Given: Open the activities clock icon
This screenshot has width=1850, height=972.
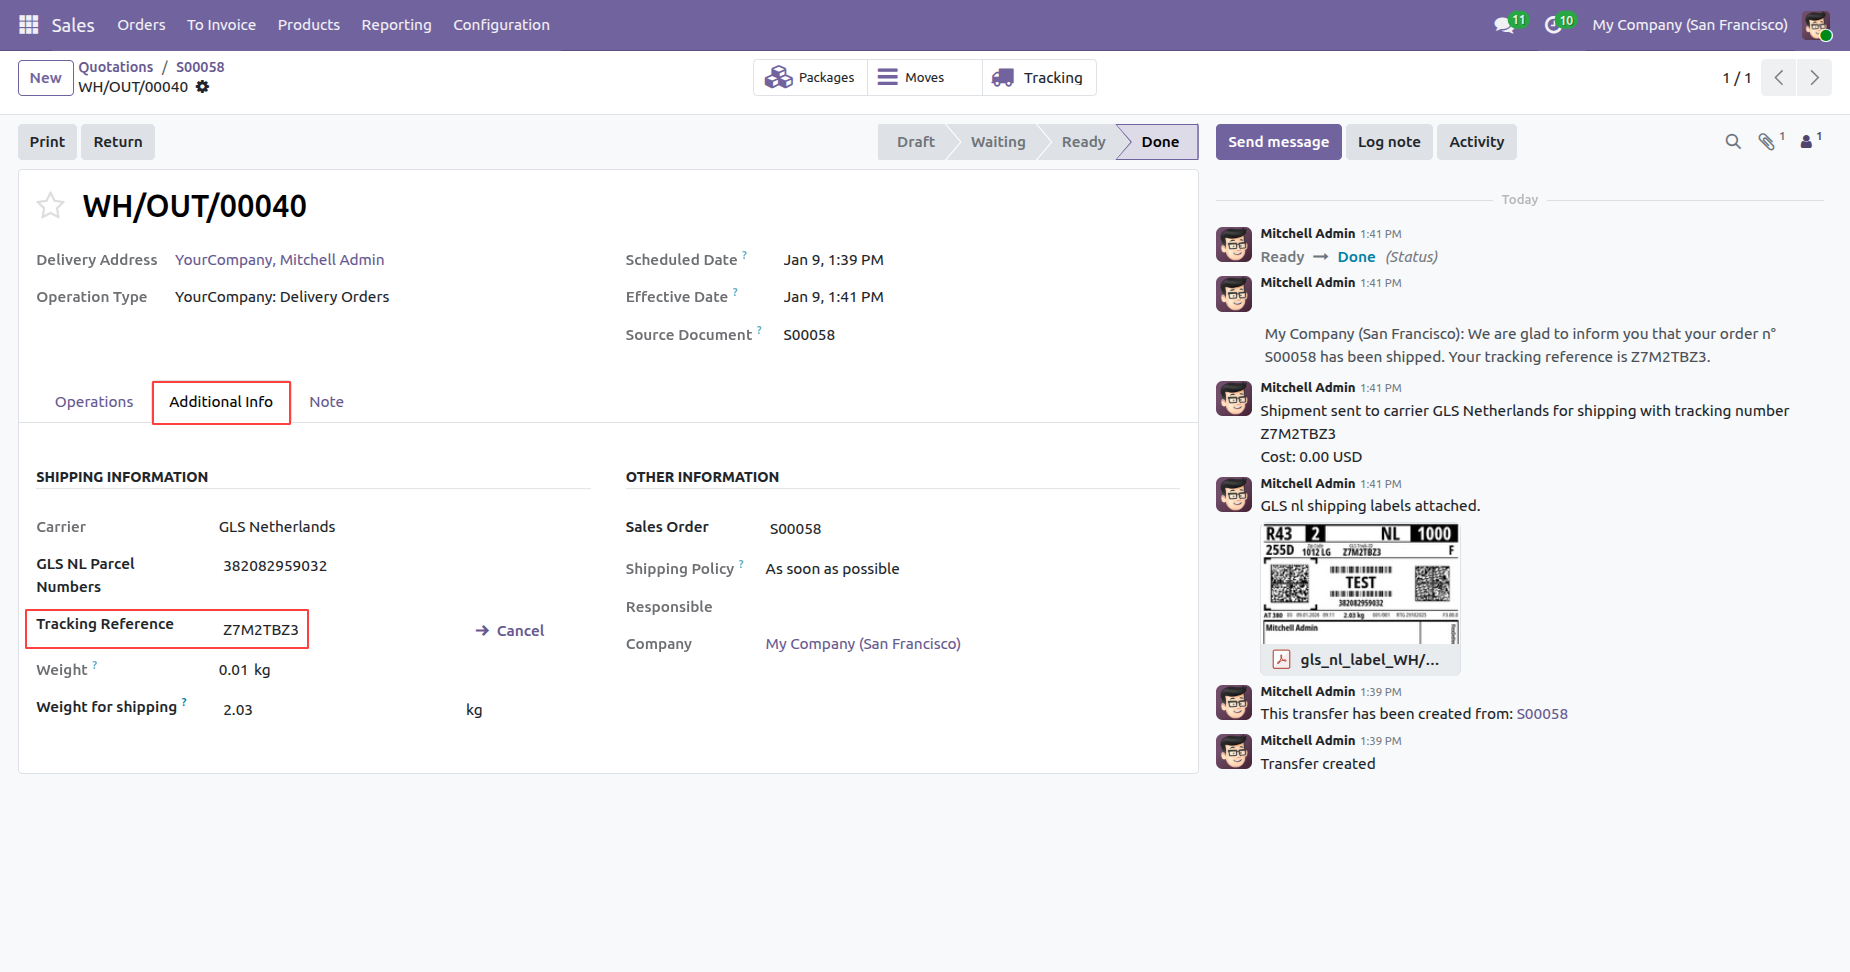Looking at the screenshot, I should [x=1553, y=25].
